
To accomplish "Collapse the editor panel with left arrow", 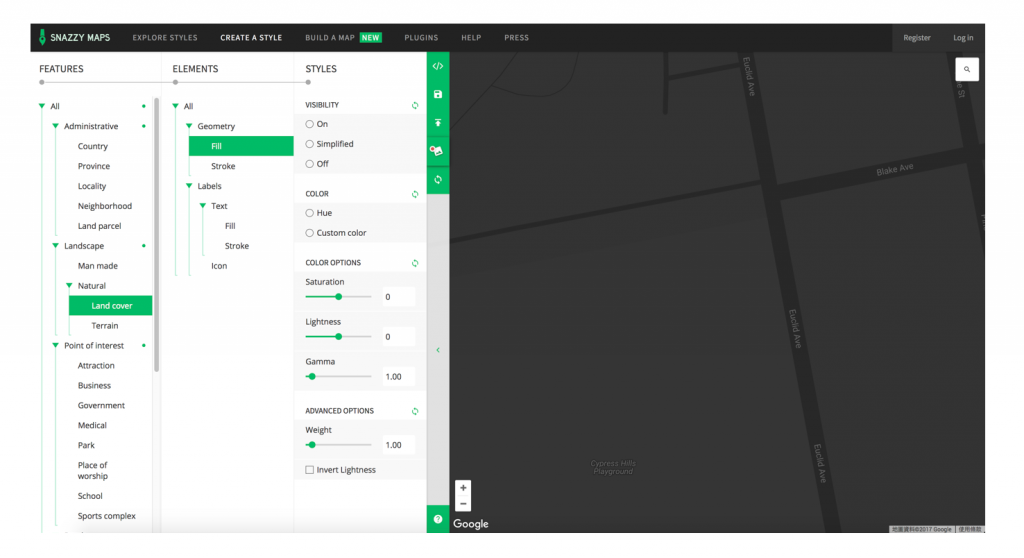I will 438,350.
